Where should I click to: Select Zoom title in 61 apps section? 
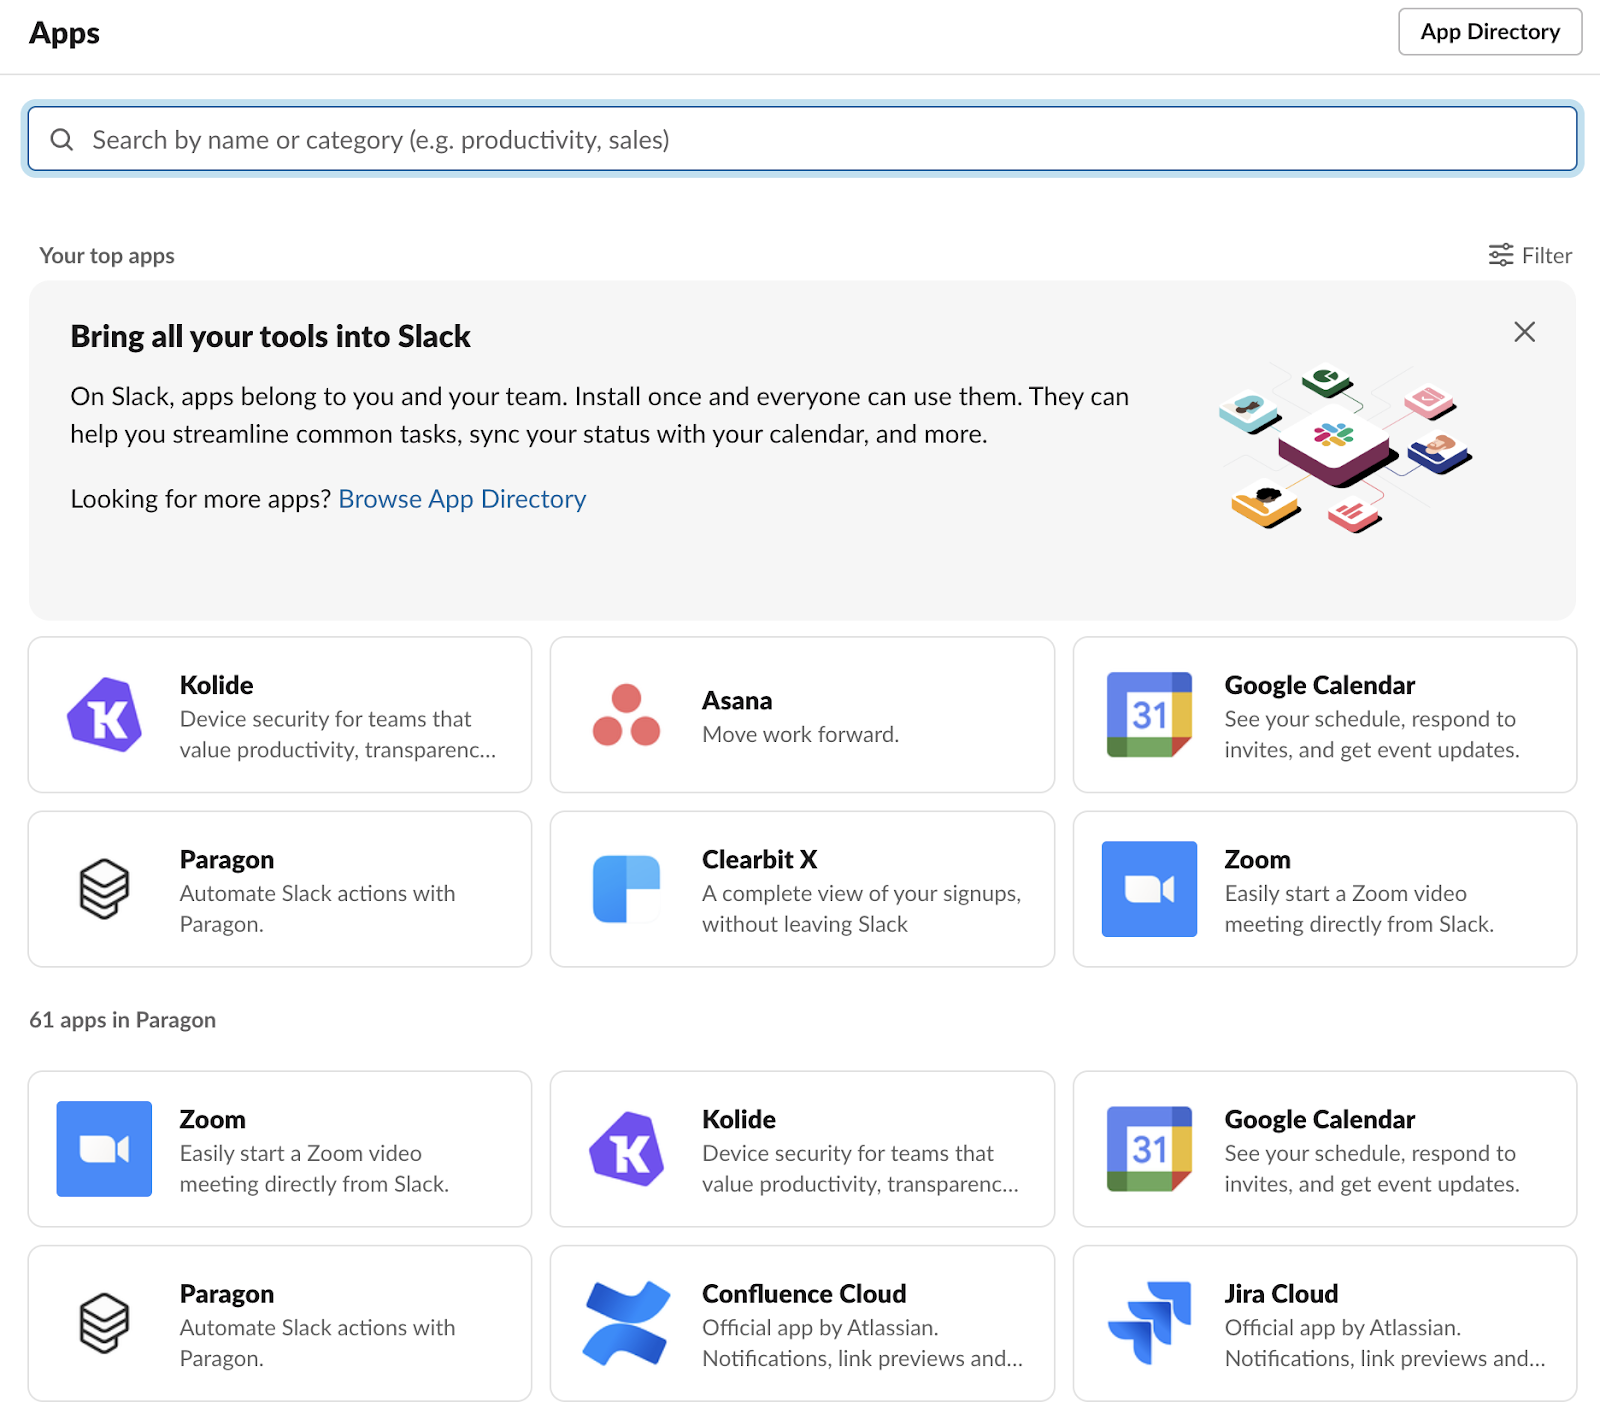pos(212,1120)
